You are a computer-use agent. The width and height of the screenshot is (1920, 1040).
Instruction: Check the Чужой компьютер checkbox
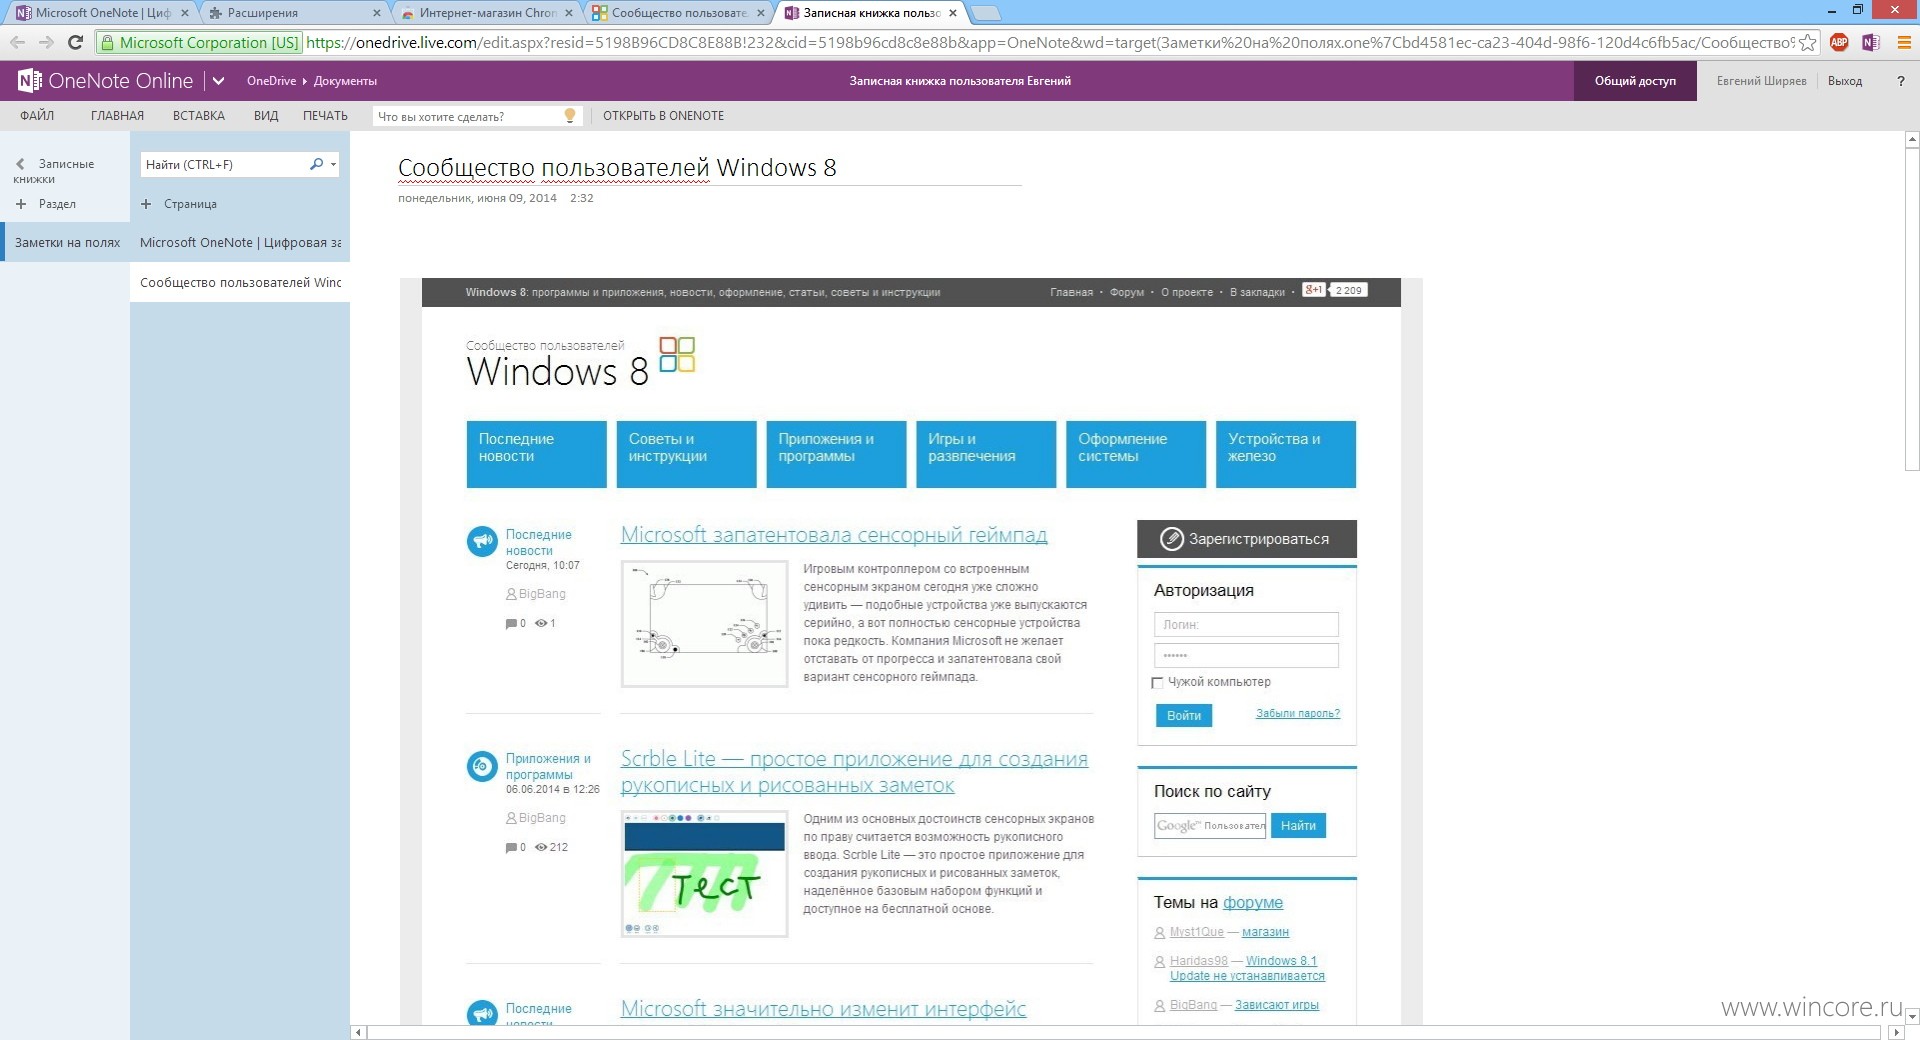(1158, 683)
